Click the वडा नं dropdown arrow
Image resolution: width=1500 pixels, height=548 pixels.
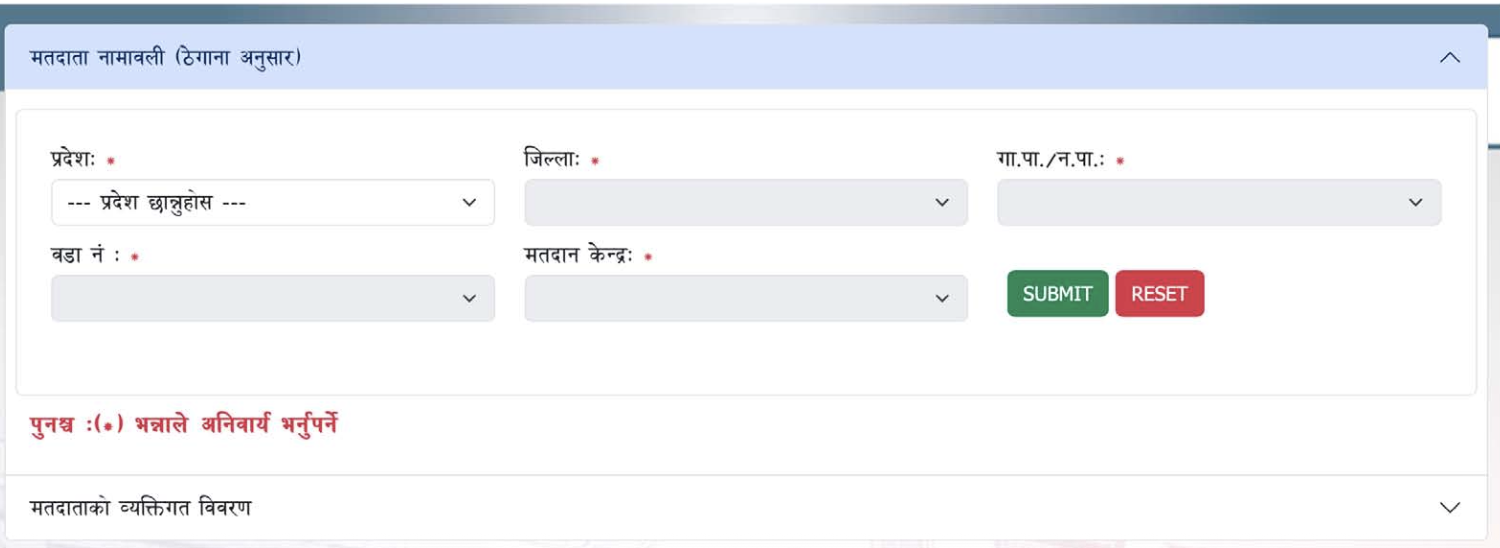pos(469,299)
